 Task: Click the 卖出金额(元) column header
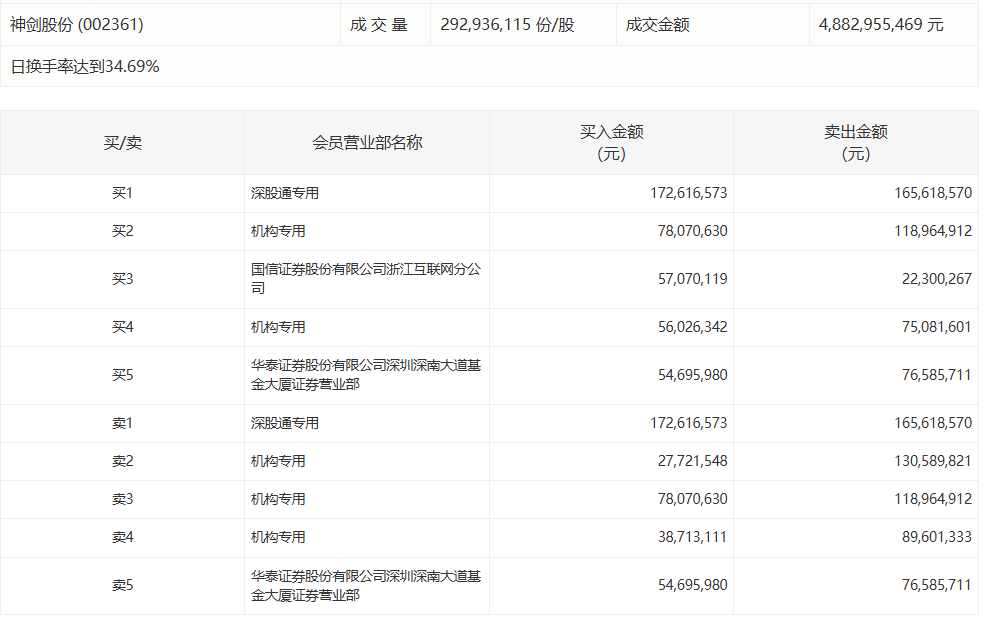pyautogui.click(x=855, y=143)
